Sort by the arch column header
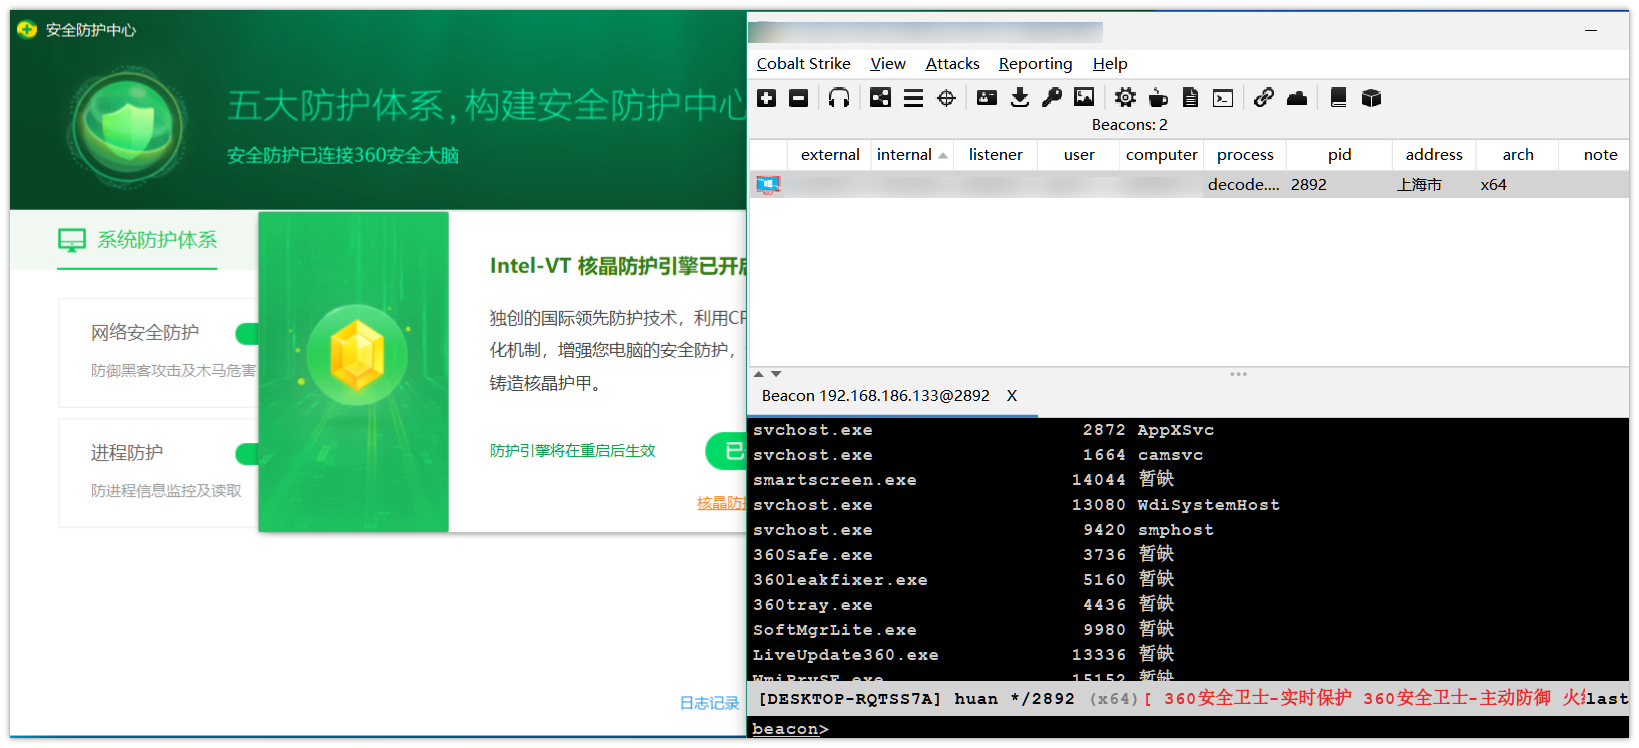Viewport: 1639px width, 748px height. pos(1517,155)
